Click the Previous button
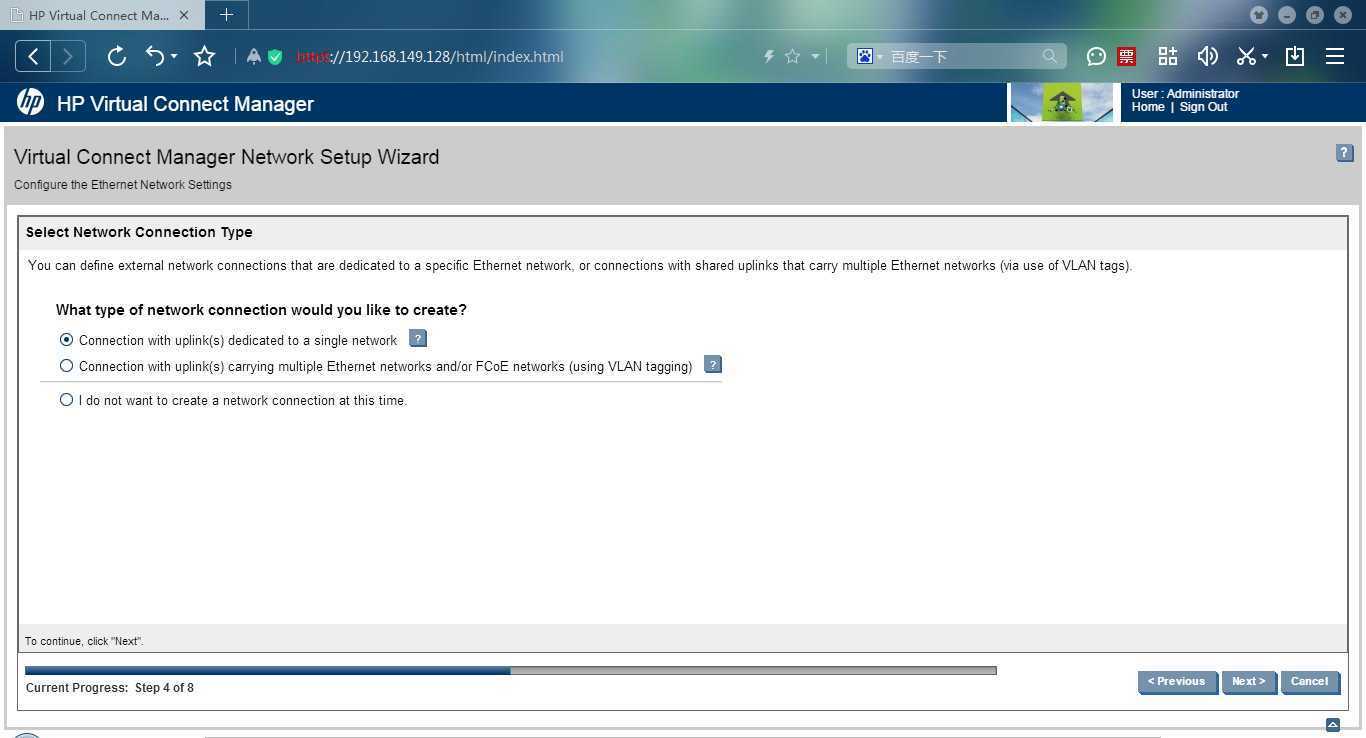The image size is (1366, 738). coord(1177,682)
